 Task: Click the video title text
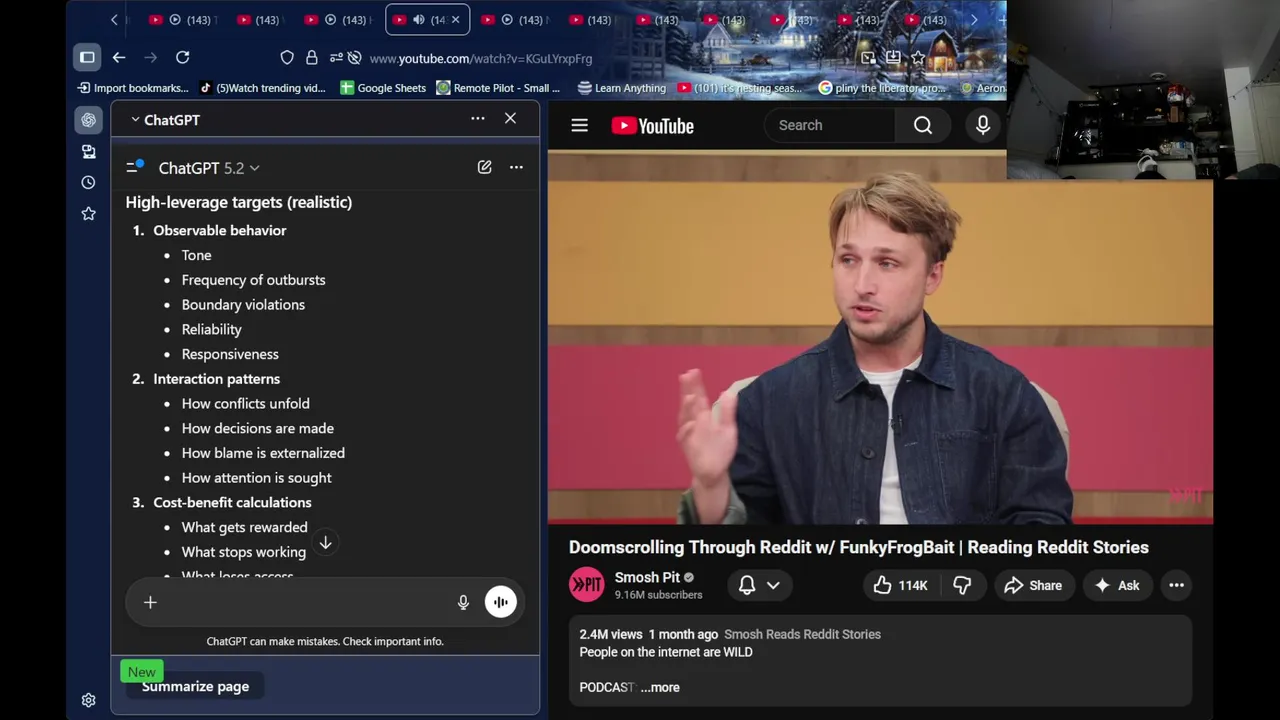click(x=859, y=547)
